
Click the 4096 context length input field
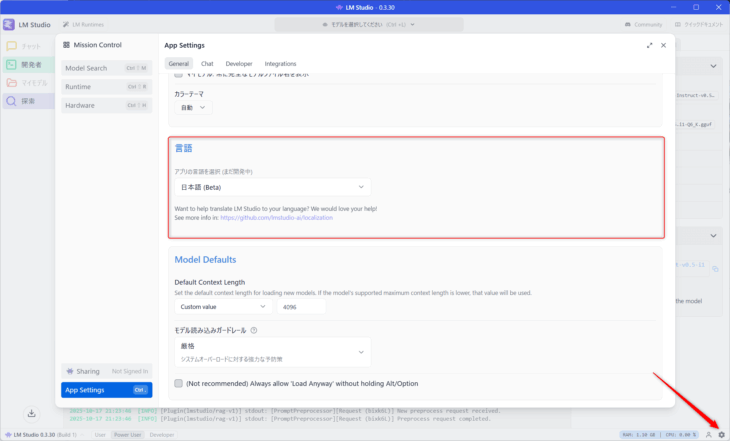pos(300,307)
